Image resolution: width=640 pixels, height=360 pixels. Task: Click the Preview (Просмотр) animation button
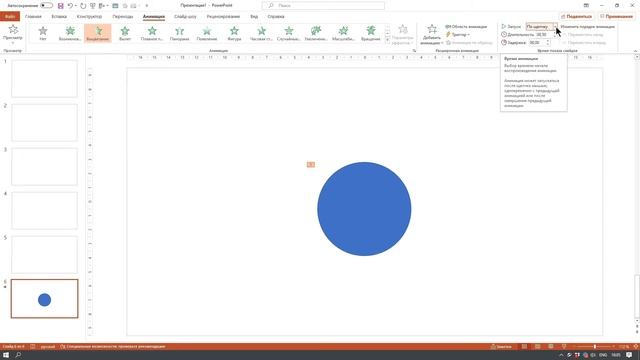13,34
